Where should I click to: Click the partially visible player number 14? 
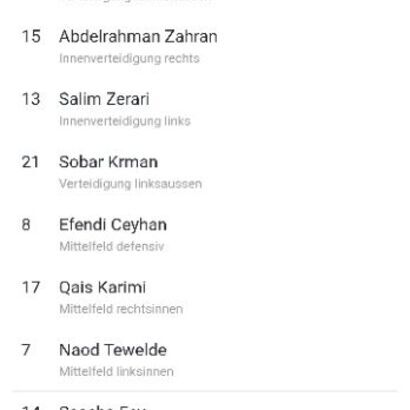pos(31,408)
